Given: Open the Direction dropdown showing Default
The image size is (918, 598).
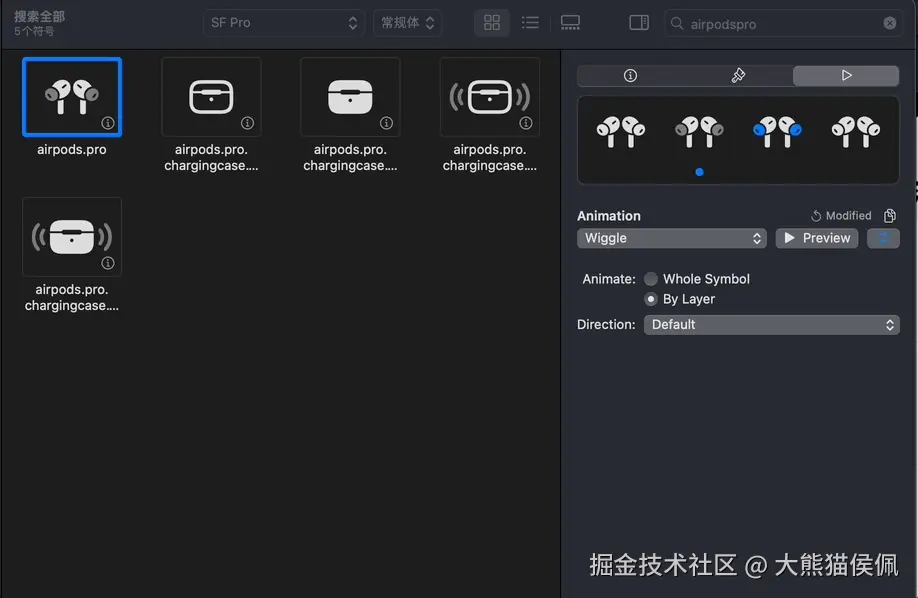Looking at the screenshot, I should click(x=771, y=324).
